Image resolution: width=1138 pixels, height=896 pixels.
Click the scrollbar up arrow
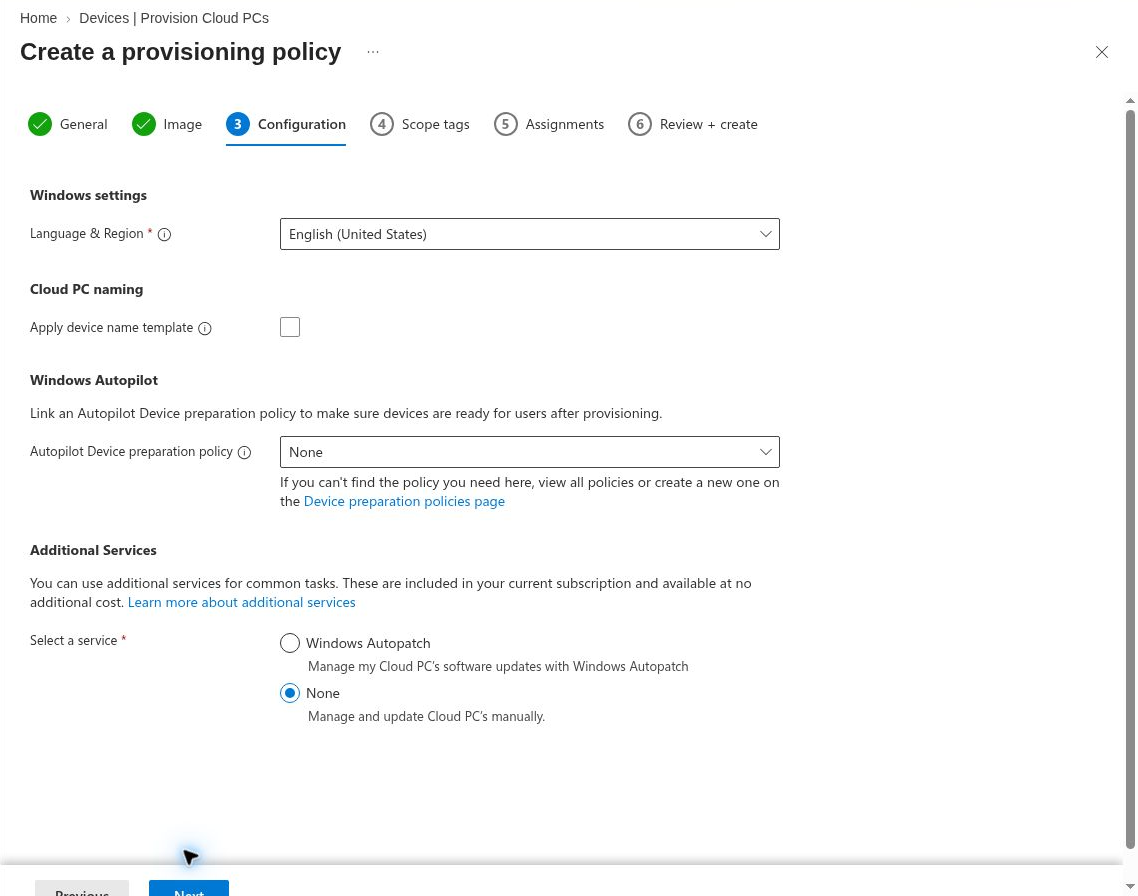click(x=1130, y=101)
